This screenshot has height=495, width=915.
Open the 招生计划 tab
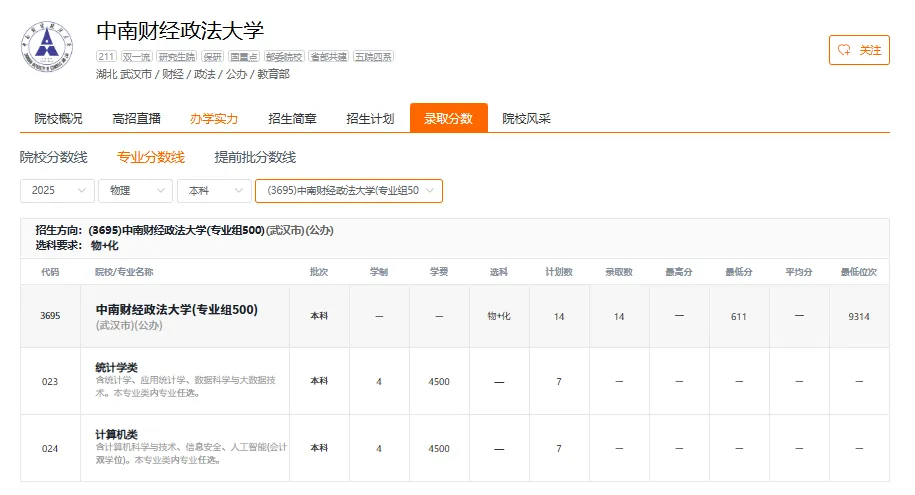point(370,118)
